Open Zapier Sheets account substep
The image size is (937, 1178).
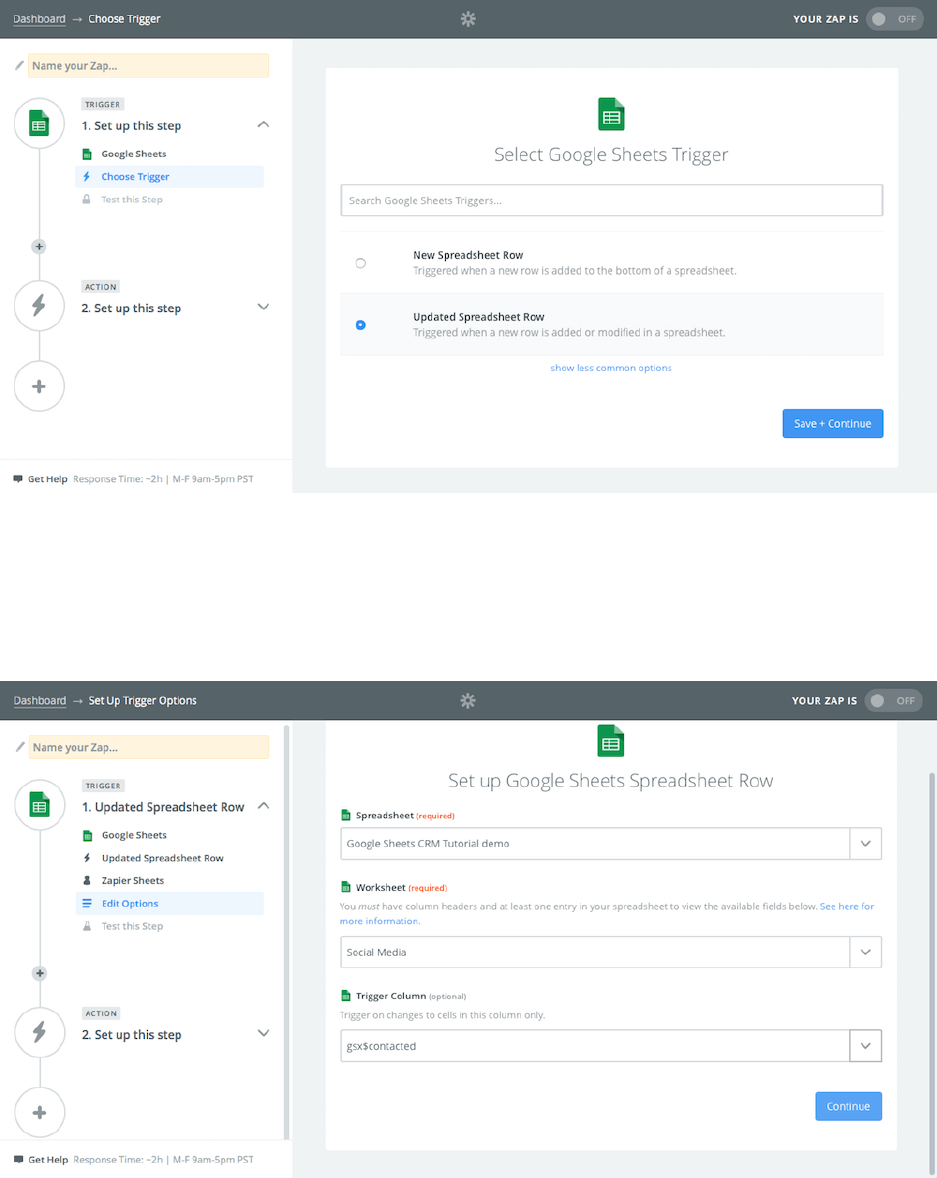[x=133, y=880]
